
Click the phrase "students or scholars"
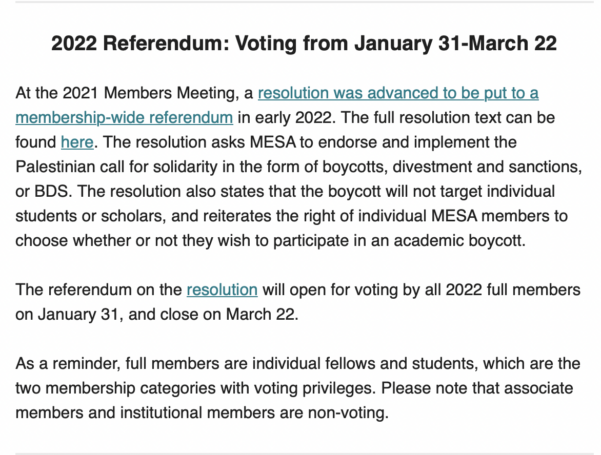tap(90, 216)
